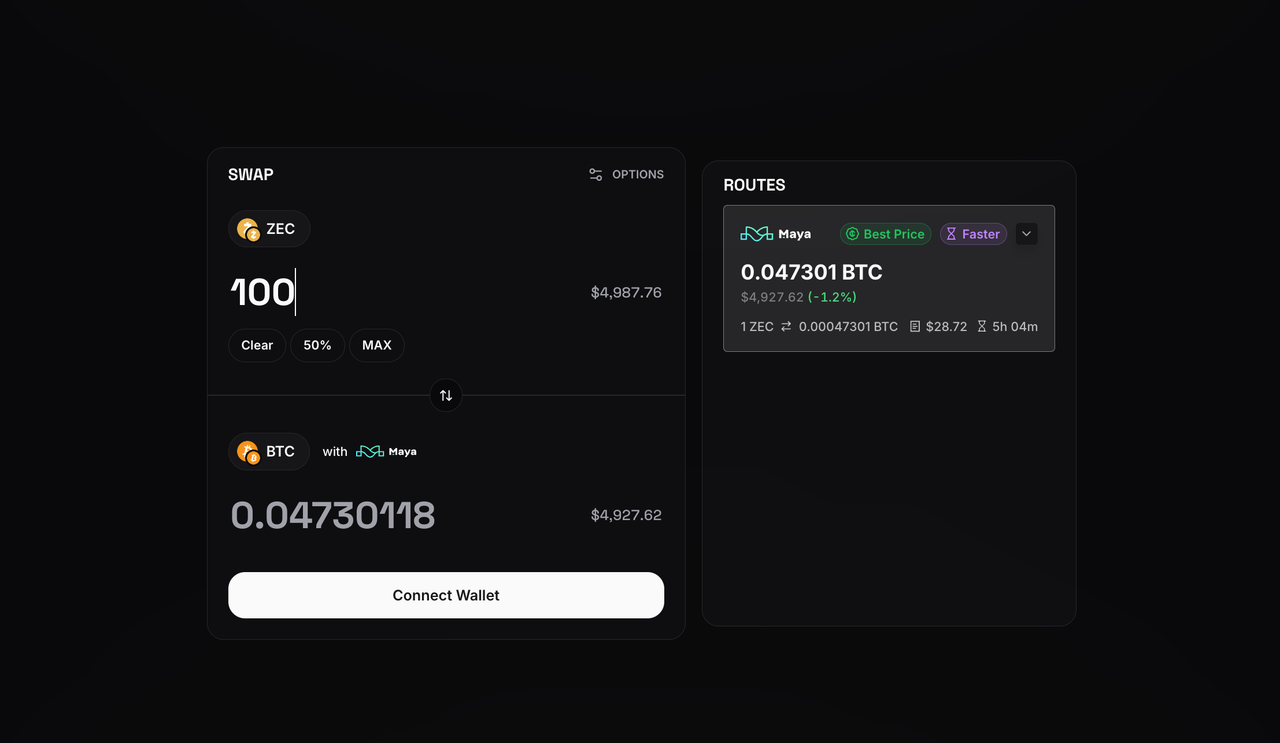Click the MAX amount button
Viewport: 1280px width, 743px height.
coord(377,345)
